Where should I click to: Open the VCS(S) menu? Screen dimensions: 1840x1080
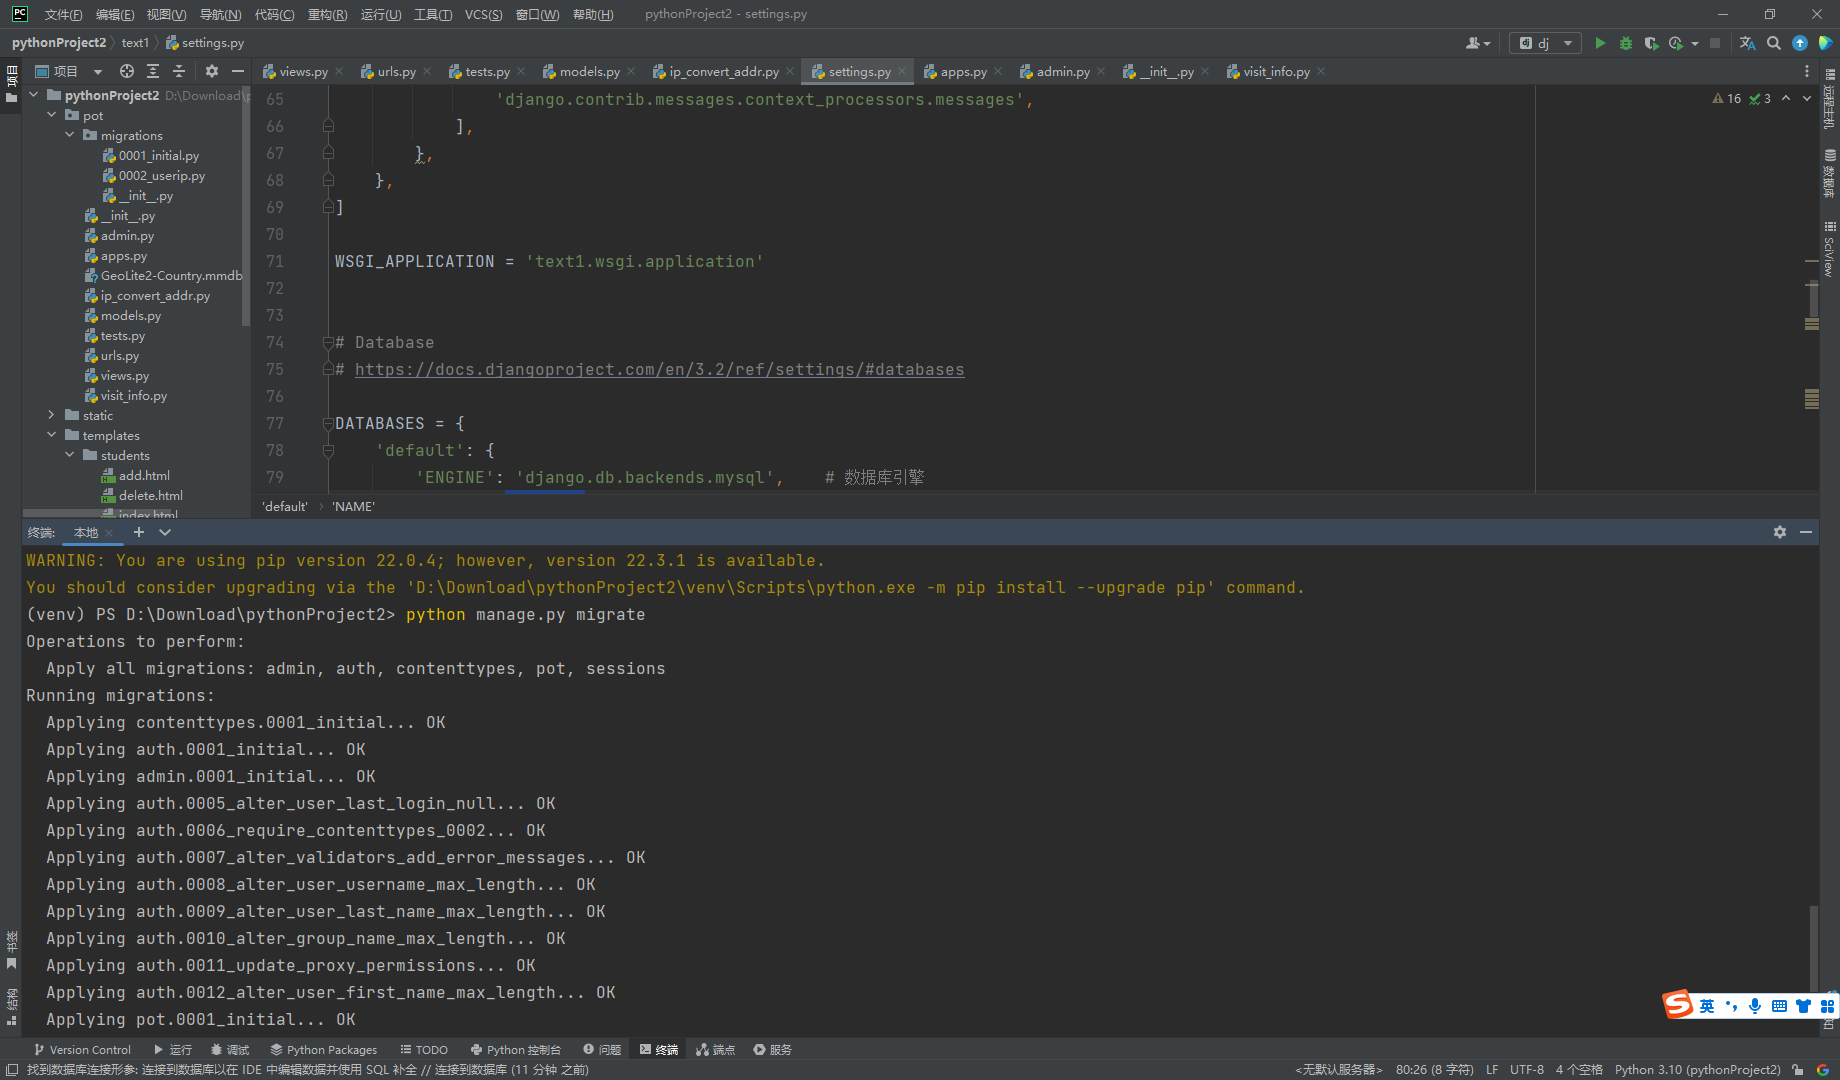click(484, 14)
